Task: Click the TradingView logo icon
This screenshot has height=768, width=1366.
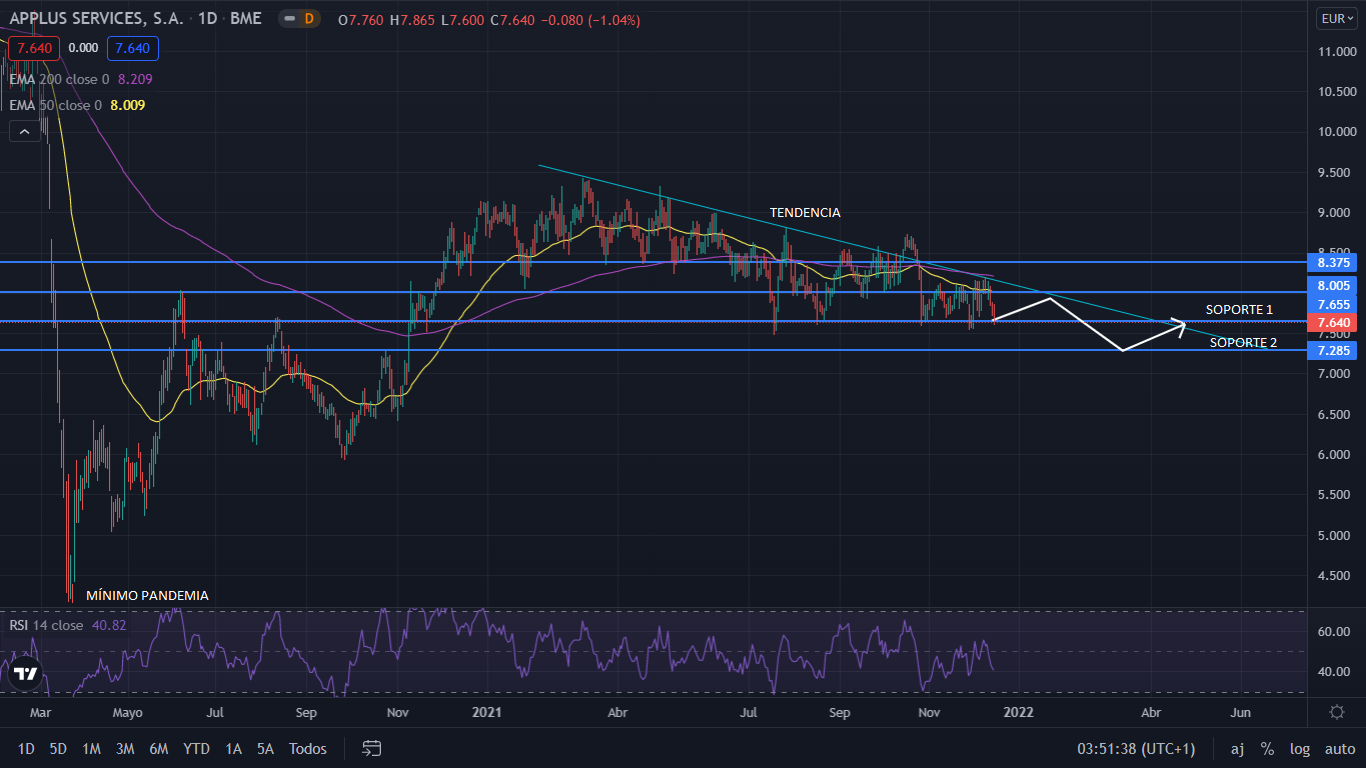Action: tap(26, 674)
